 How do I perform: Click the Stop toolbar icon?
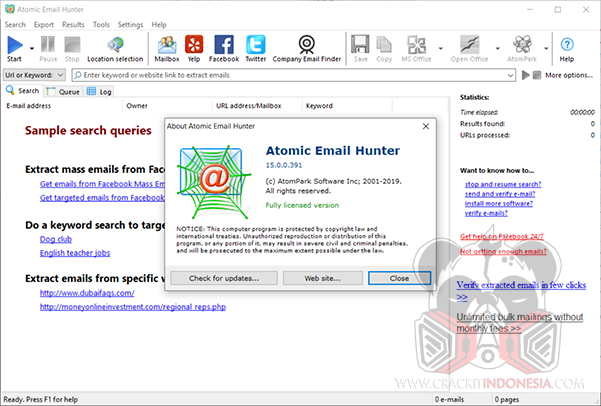coord(72,49)
